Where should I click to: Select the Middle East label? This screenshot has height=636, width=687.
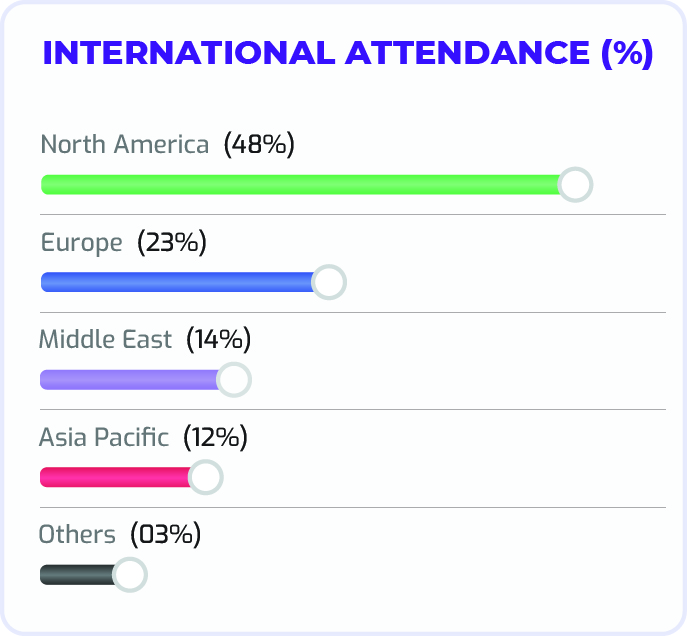[x=105, y=340]
